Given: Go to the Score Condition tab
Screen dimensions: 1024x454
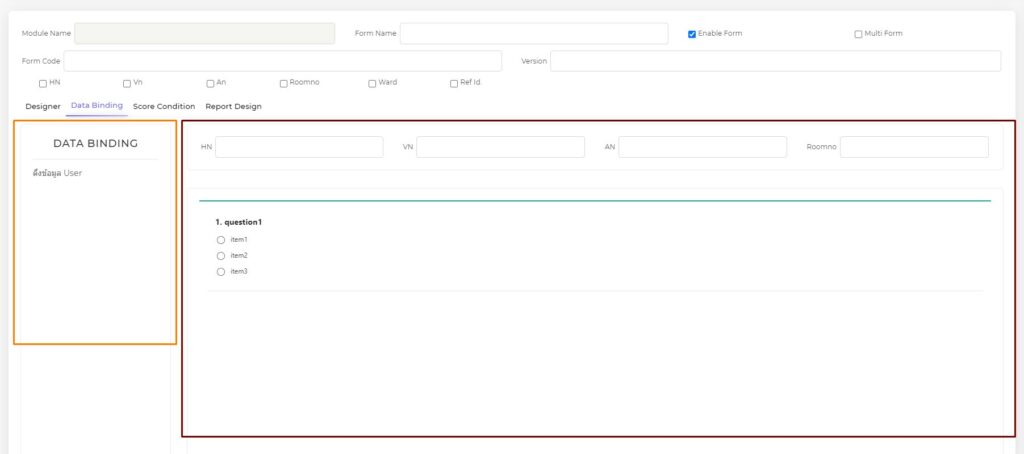Looking at the screenshot, I should [x=164, y=106].
